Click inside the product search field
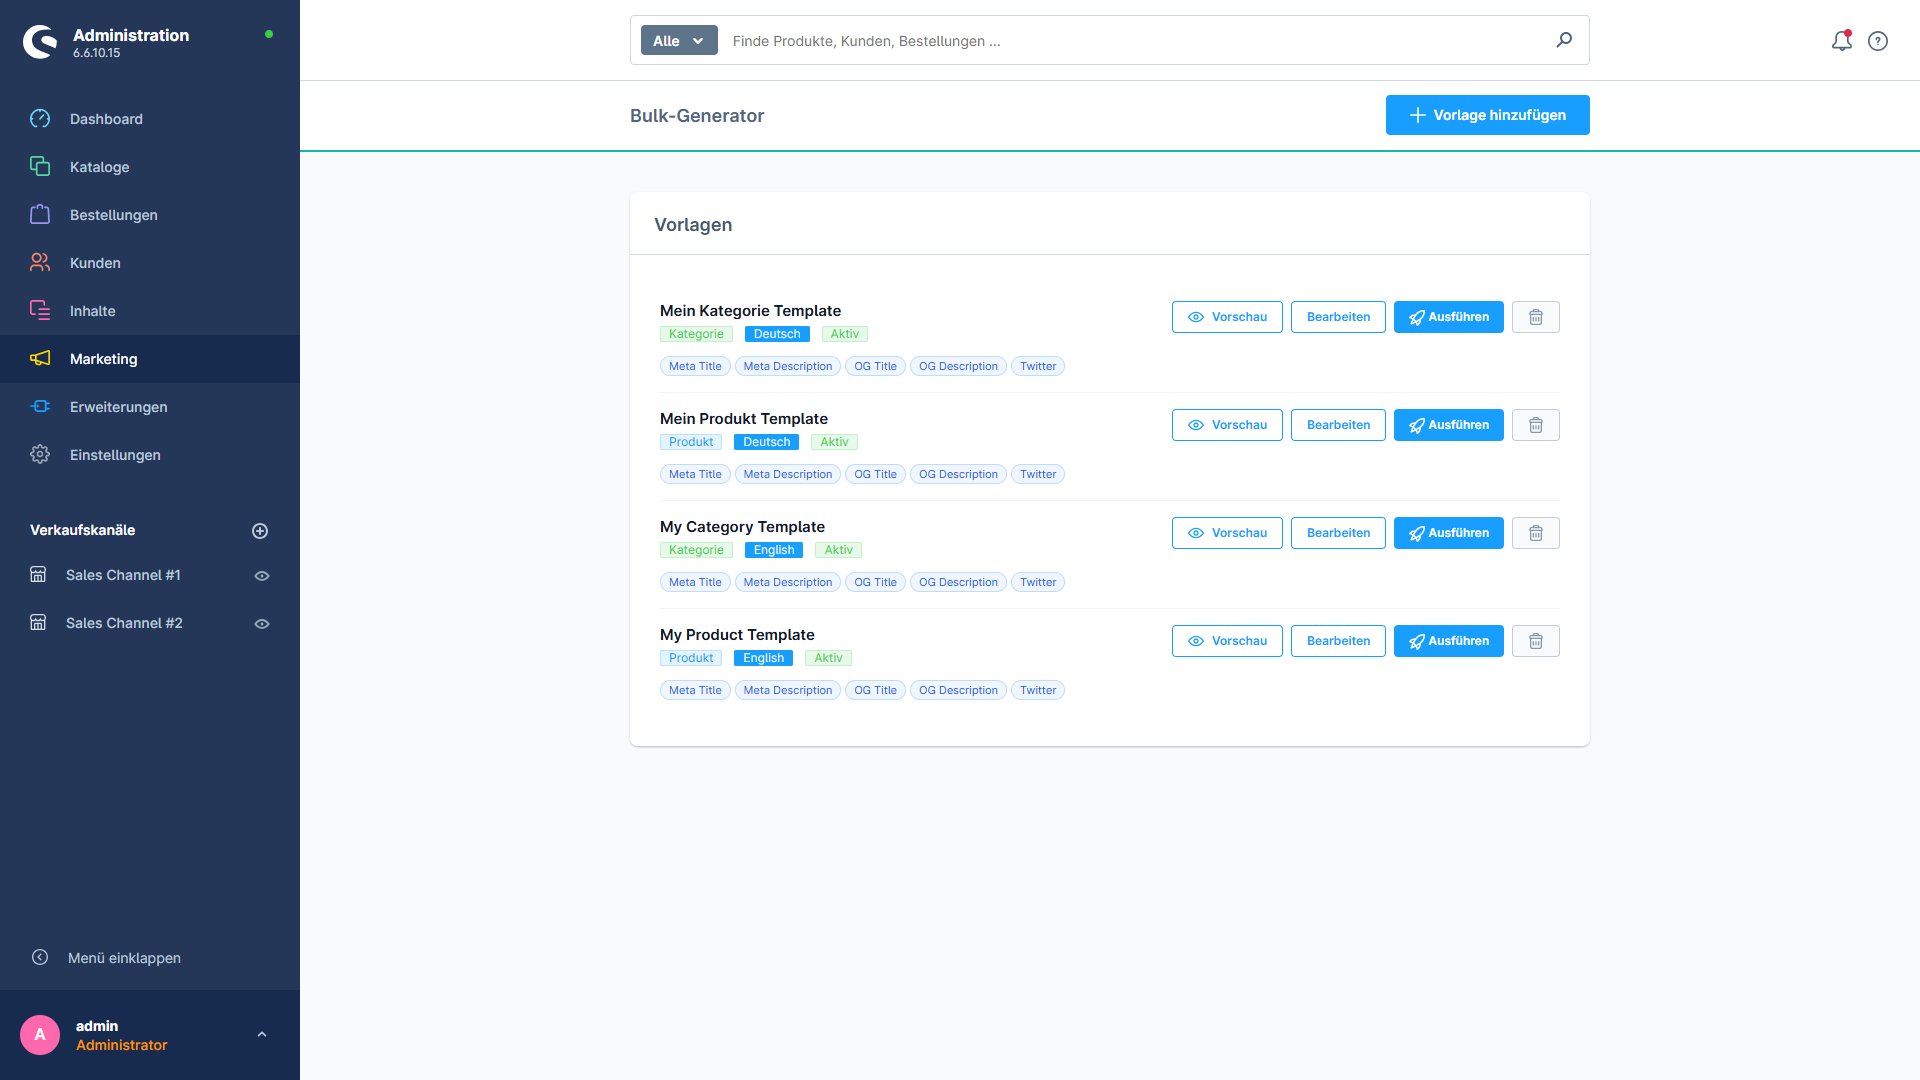This screenshot has width=1920, height=1080. click(1000, 41)
